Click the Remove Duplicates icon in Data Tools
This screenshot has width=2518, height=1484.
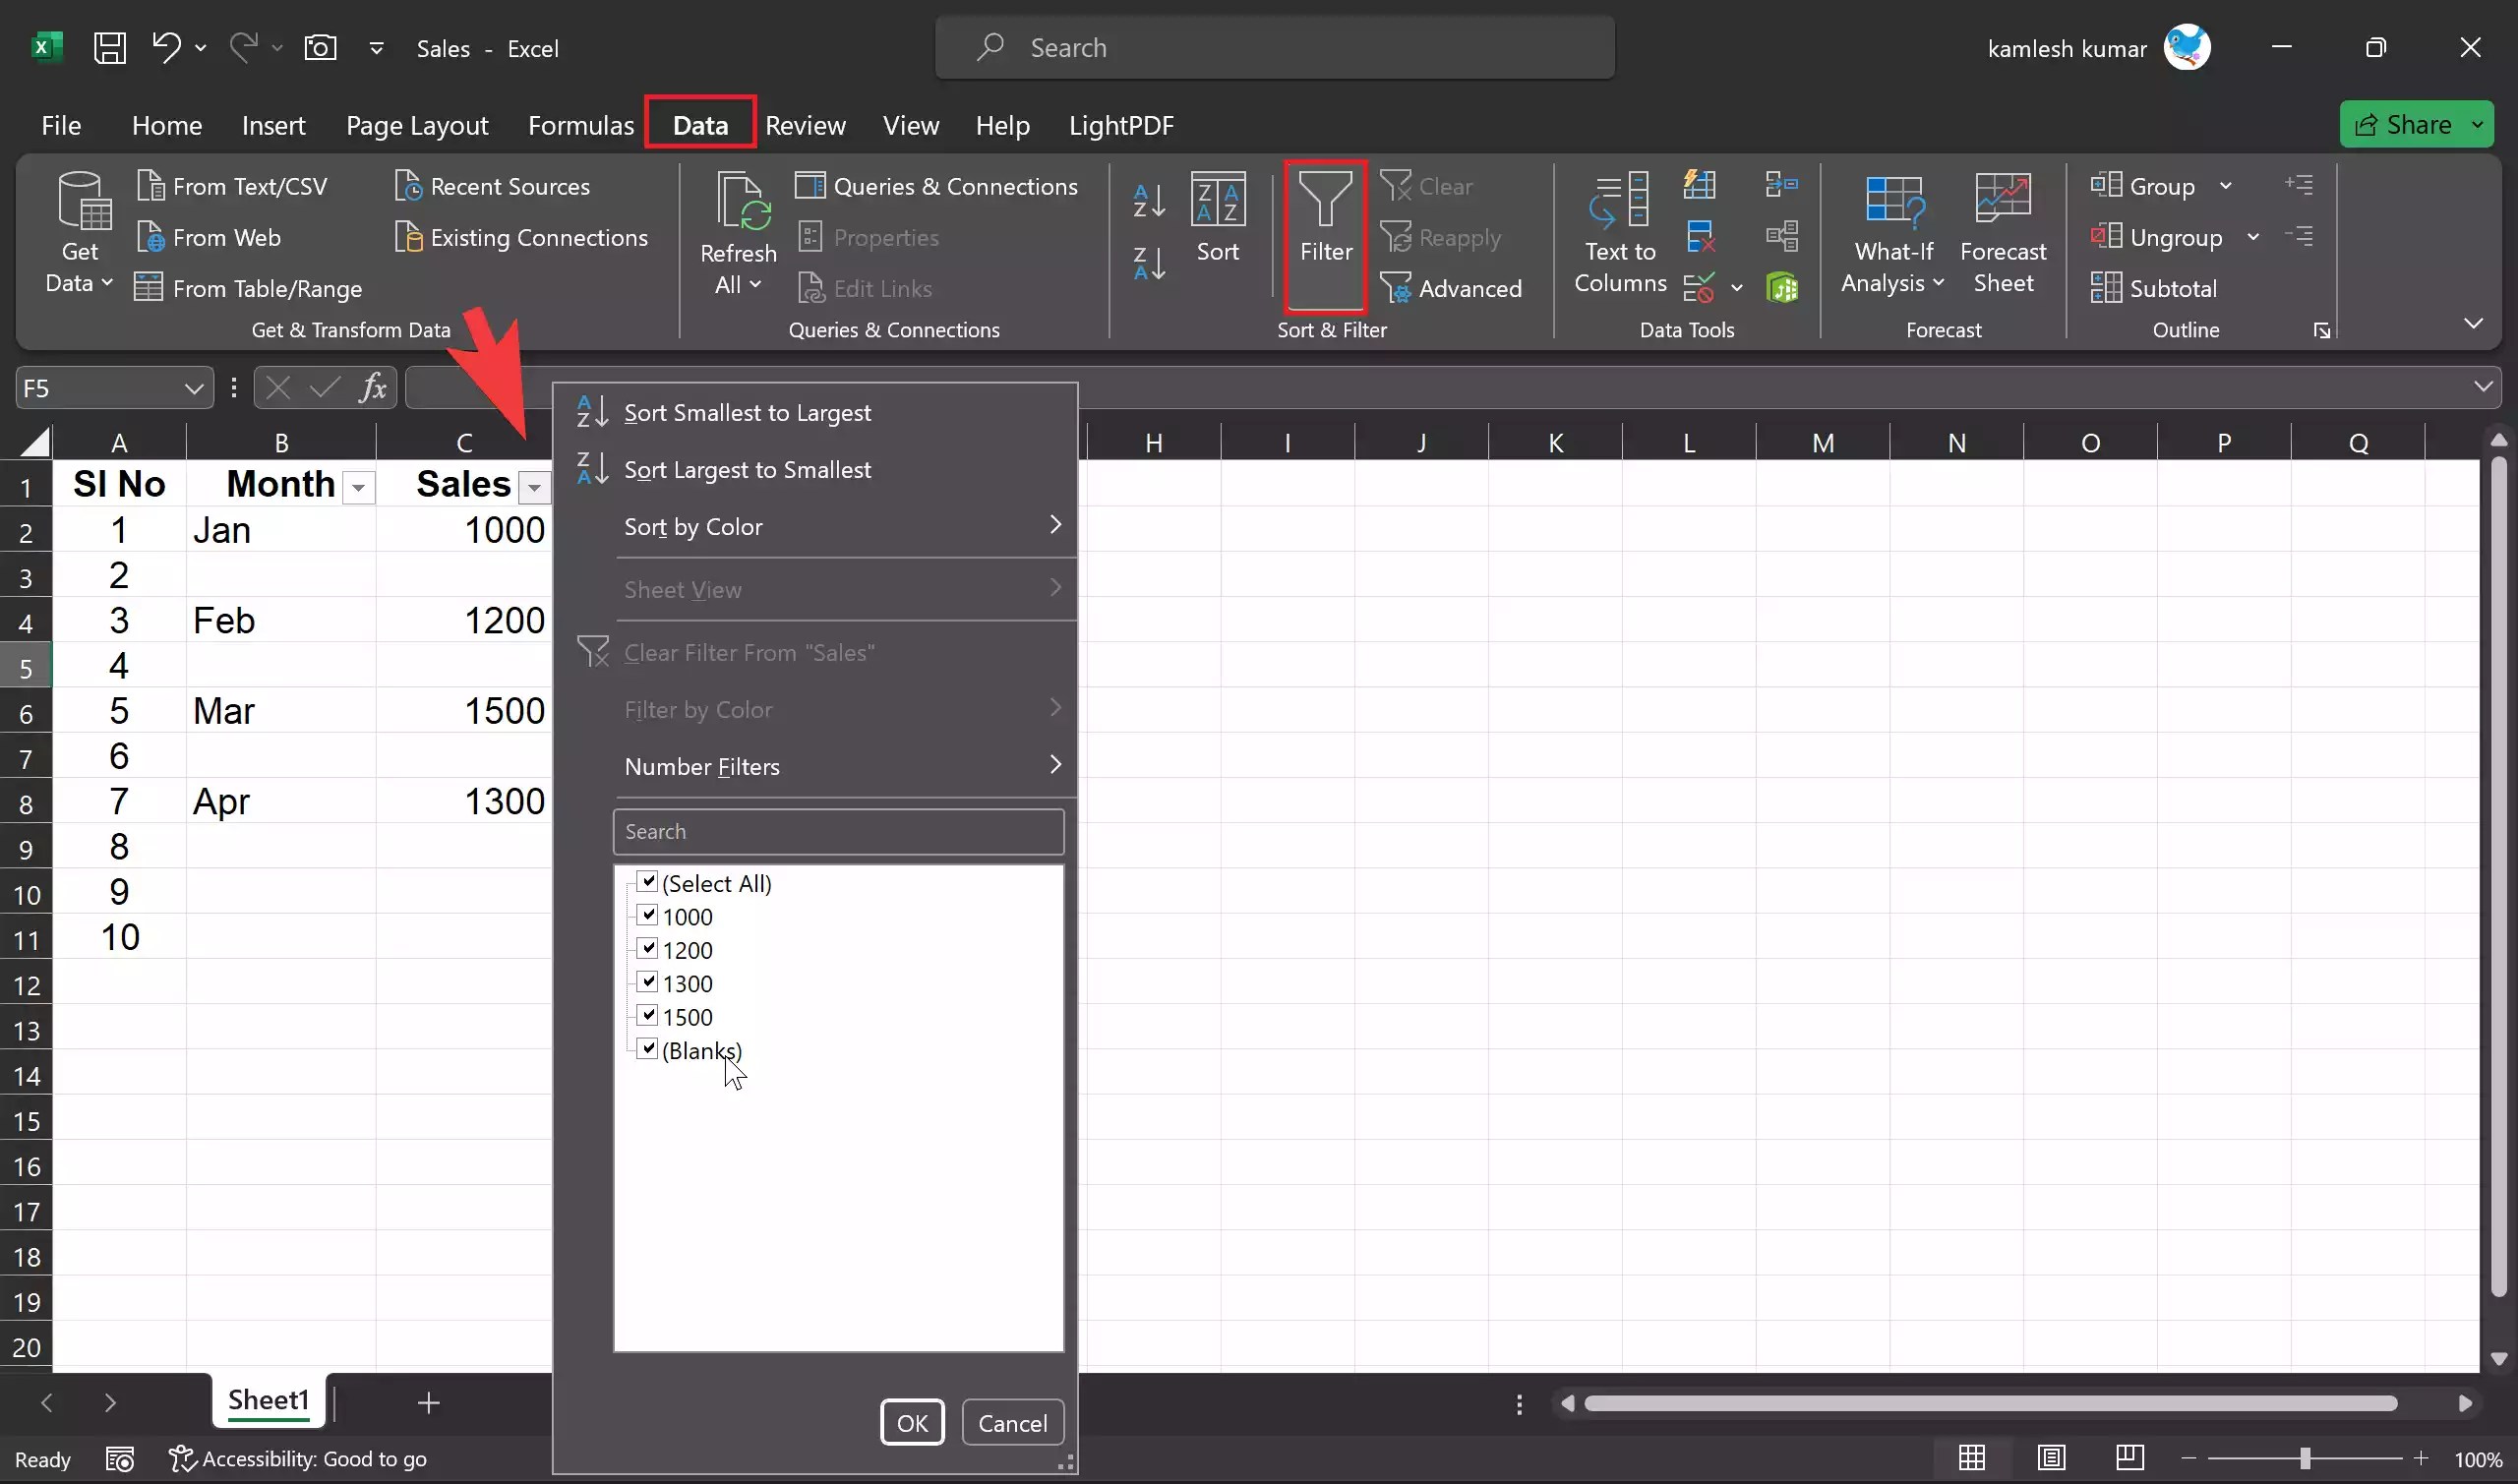pyautogui.click(x=1699, y=235)
